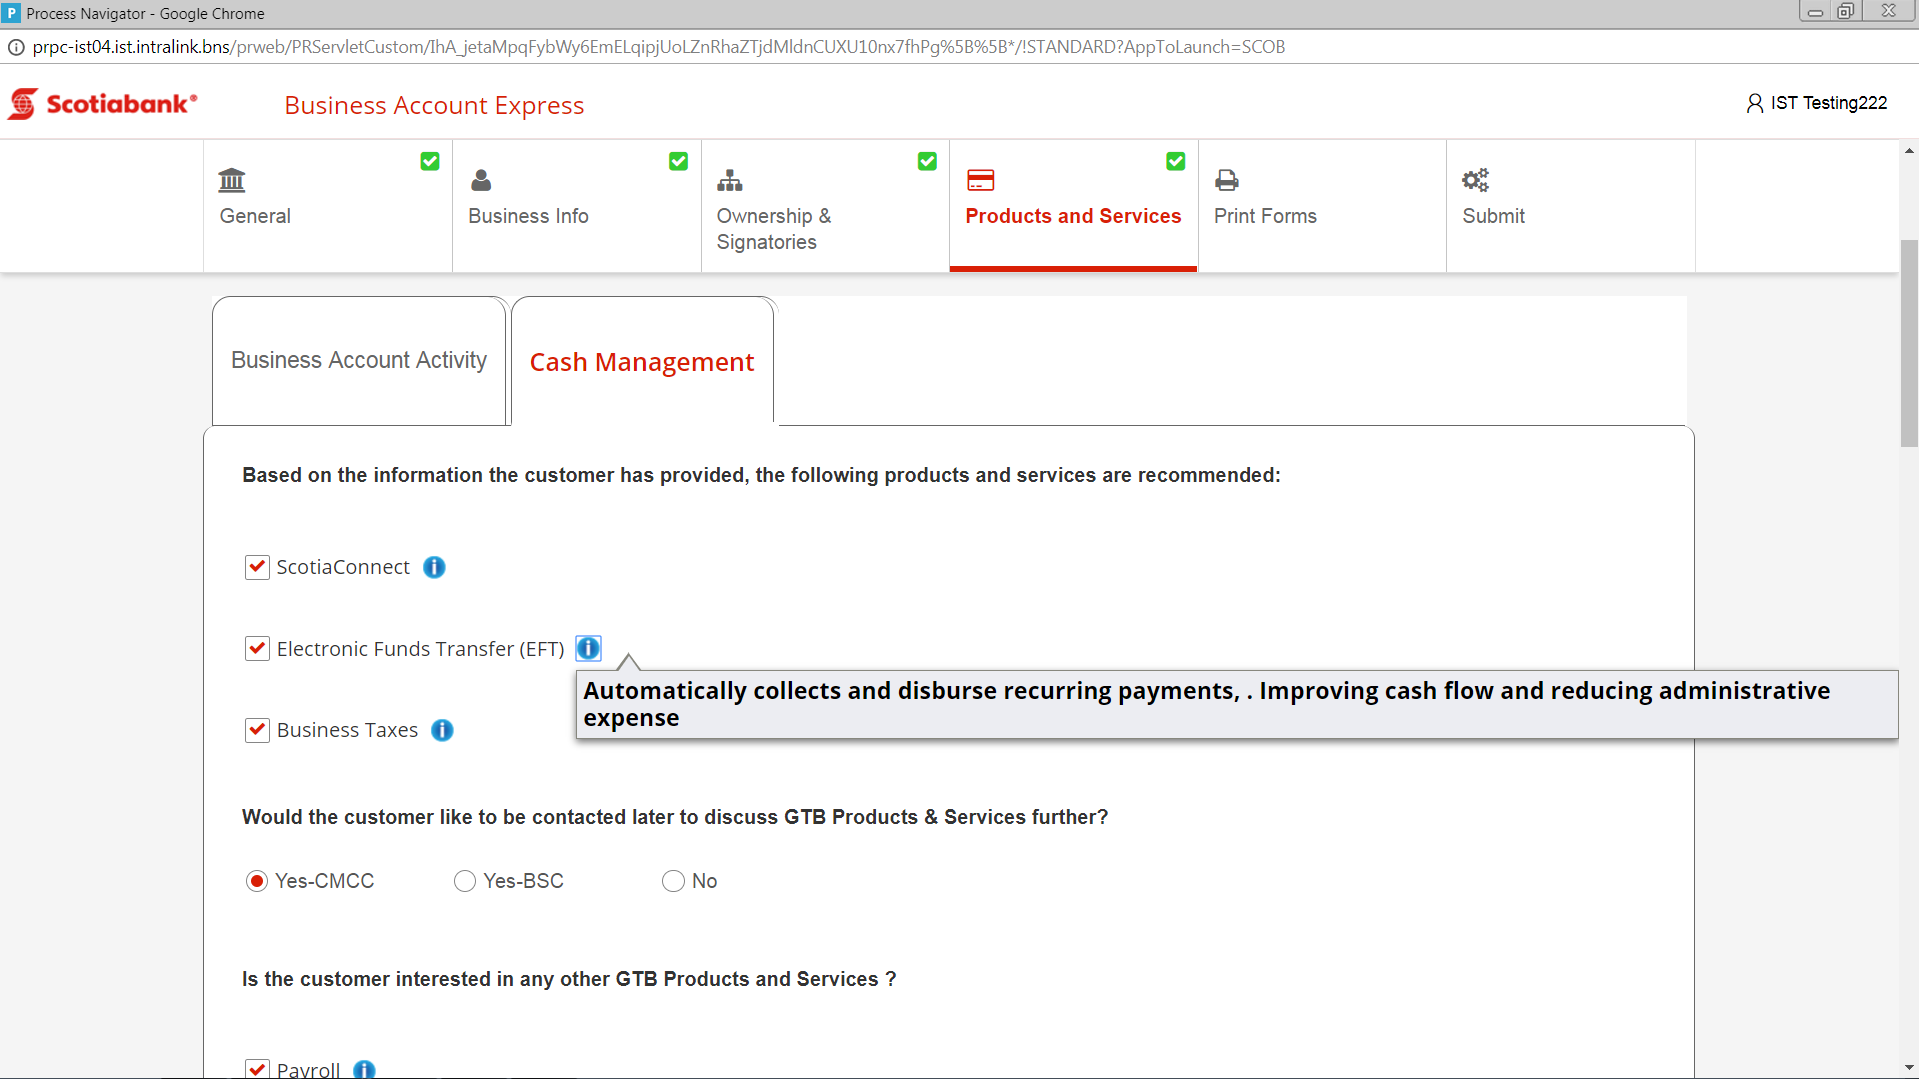Click the info icon next to Payroll
Viewport: 1919px width, 1079px height.
tap(365, 1069)
